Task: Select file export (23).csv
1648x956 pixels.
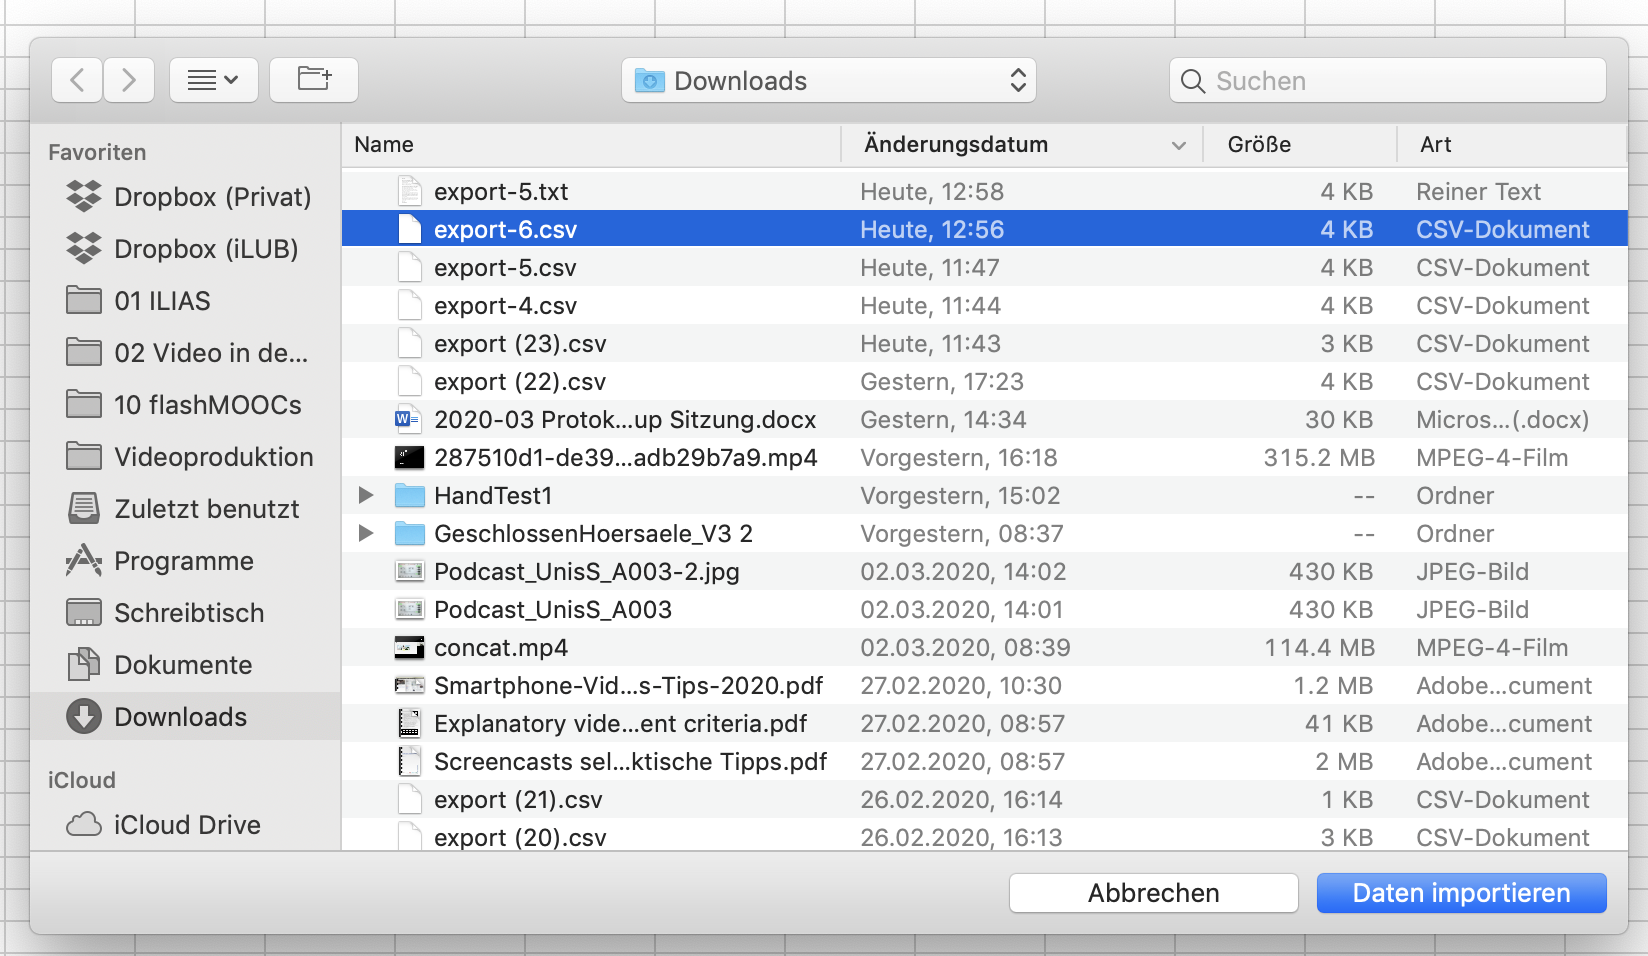Action: [x=985, y=343]
